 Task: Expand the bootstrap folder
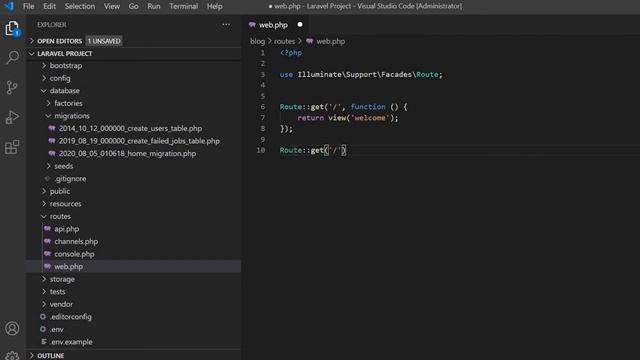44,65
